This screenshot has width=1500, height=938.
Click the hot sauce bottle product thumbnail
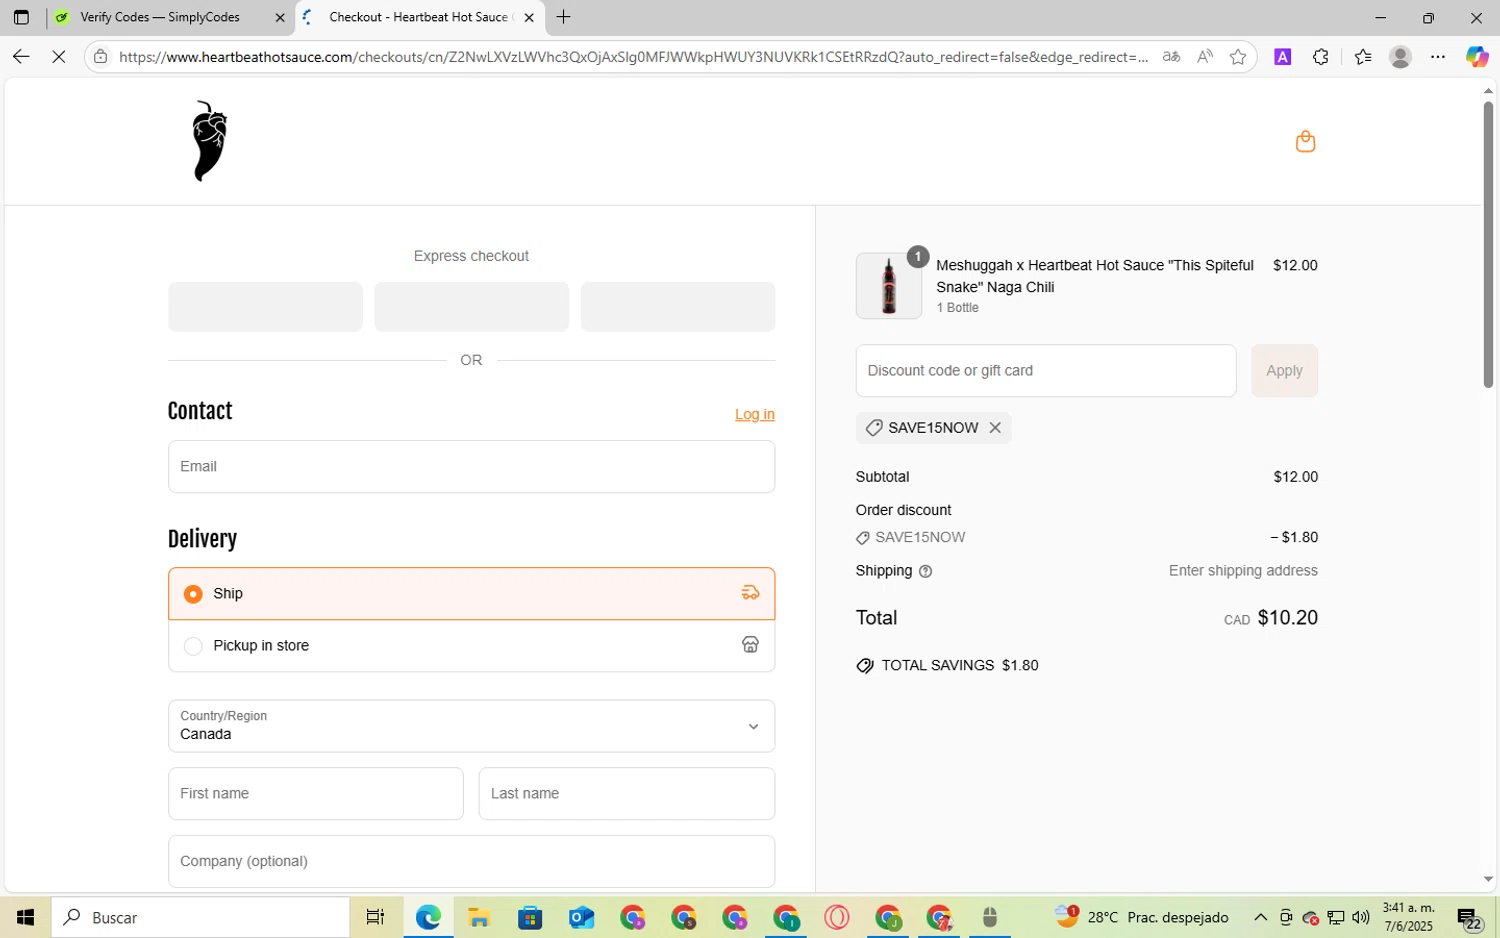[889, 286]
